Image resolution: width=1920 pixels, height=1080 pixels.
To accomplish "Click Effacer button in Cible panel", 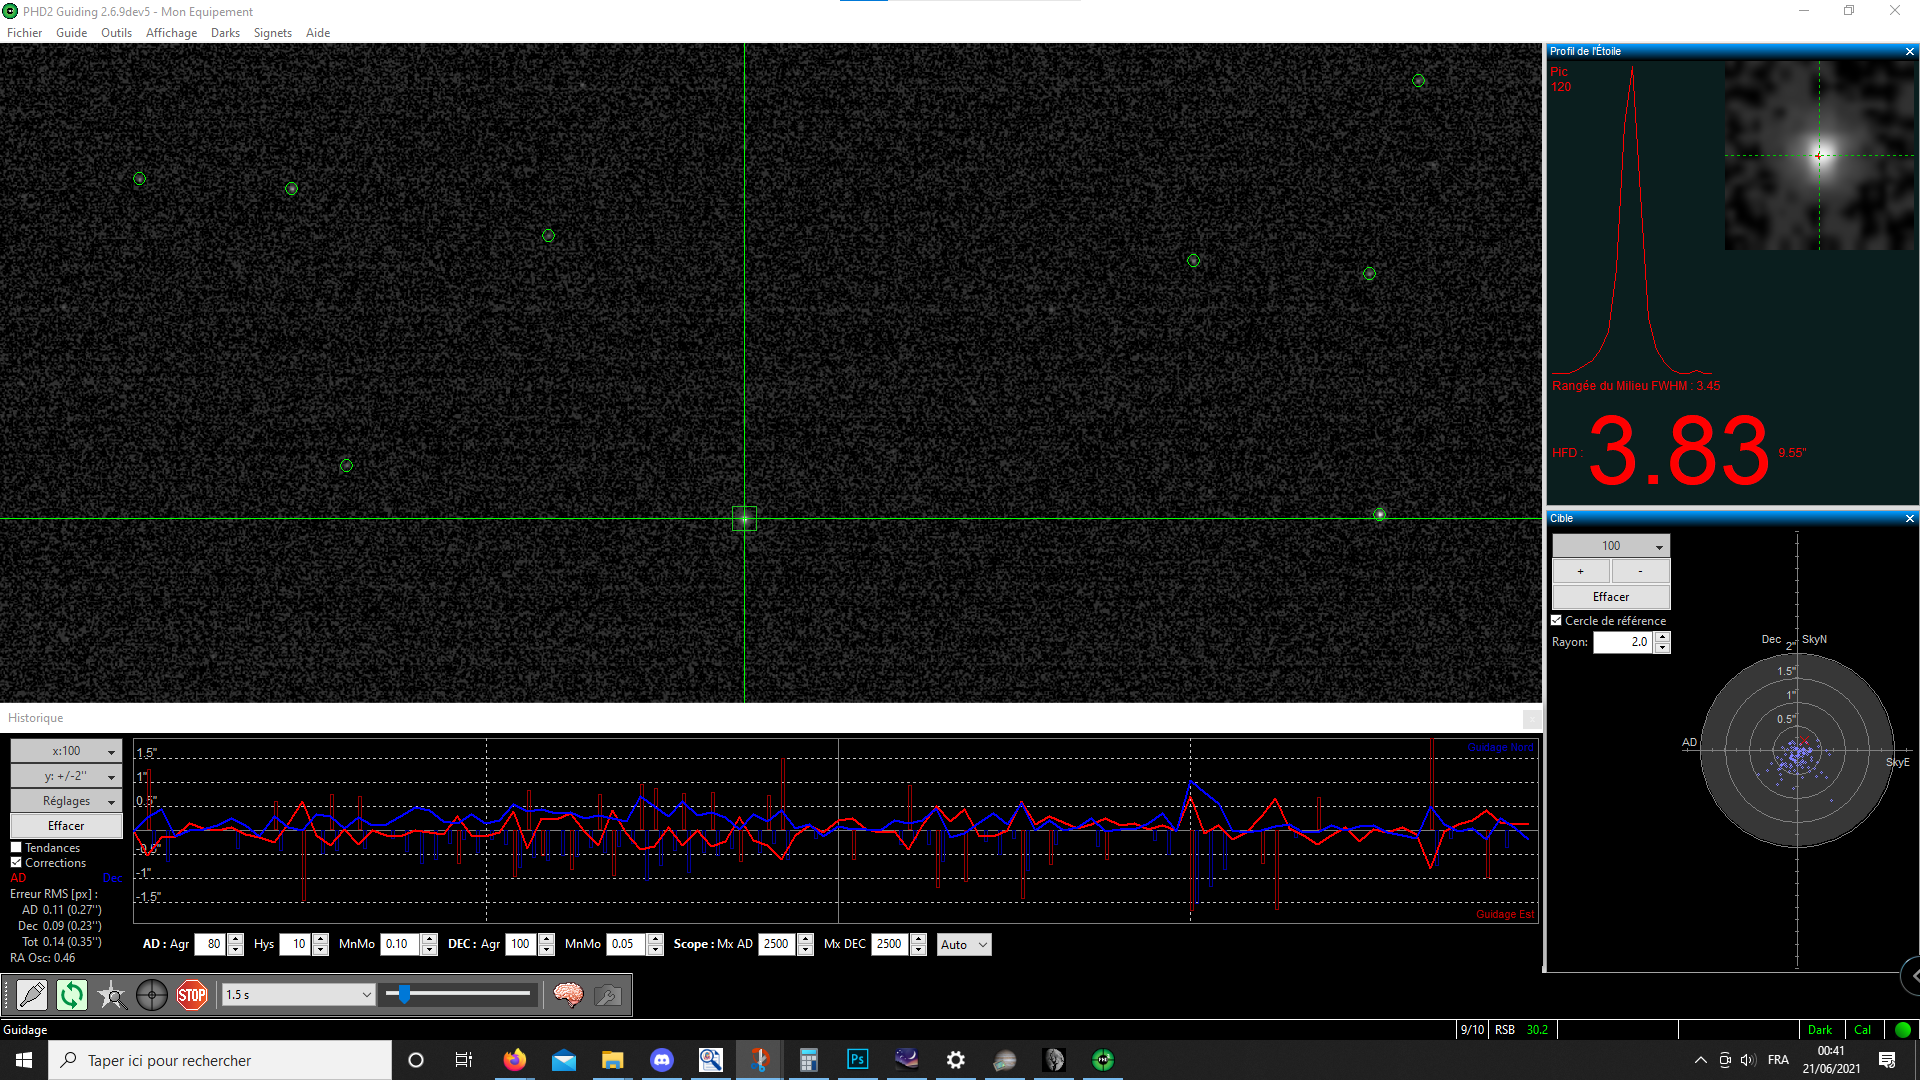I will (1611, 597).
